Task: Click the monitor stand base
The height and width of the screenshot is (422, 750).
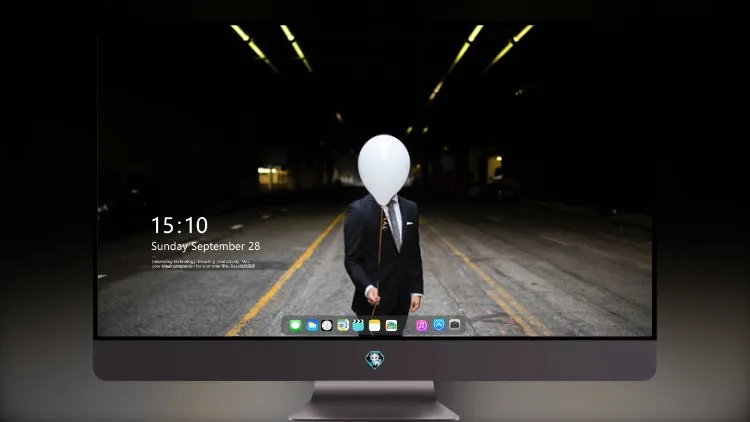Action: tap(374, 409)
